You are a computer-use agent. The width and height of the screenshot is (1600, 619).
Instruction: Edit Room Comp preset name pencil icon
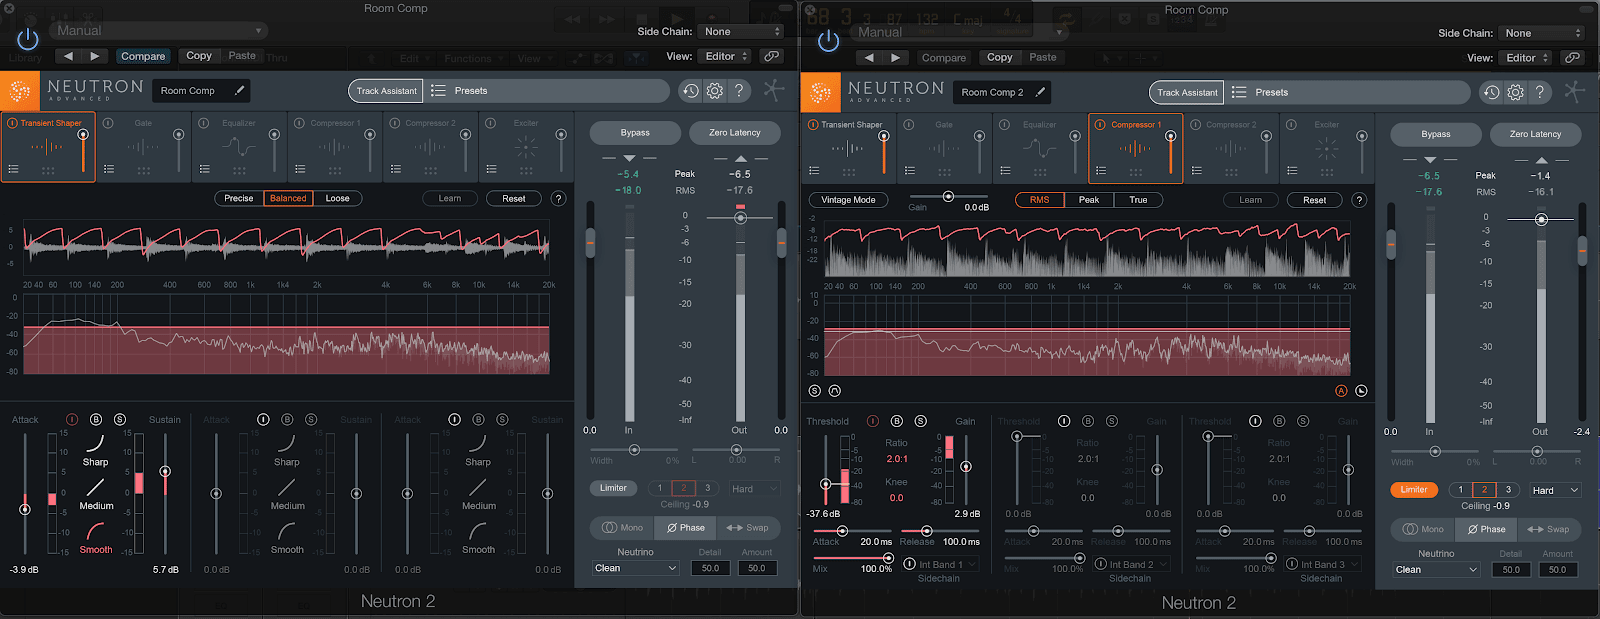click(x=239, y=90)
